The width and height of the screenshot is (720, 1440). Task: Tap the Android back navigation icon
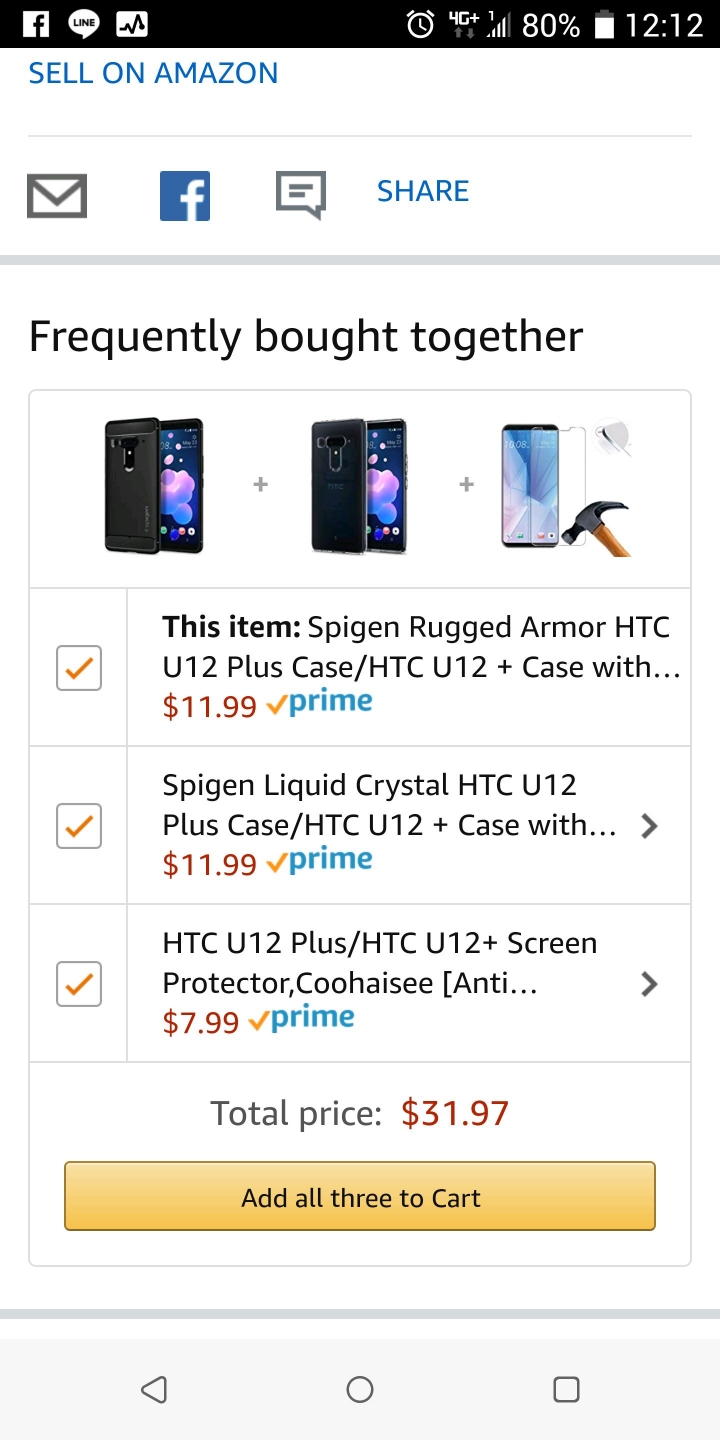(x=154, y=1389)
